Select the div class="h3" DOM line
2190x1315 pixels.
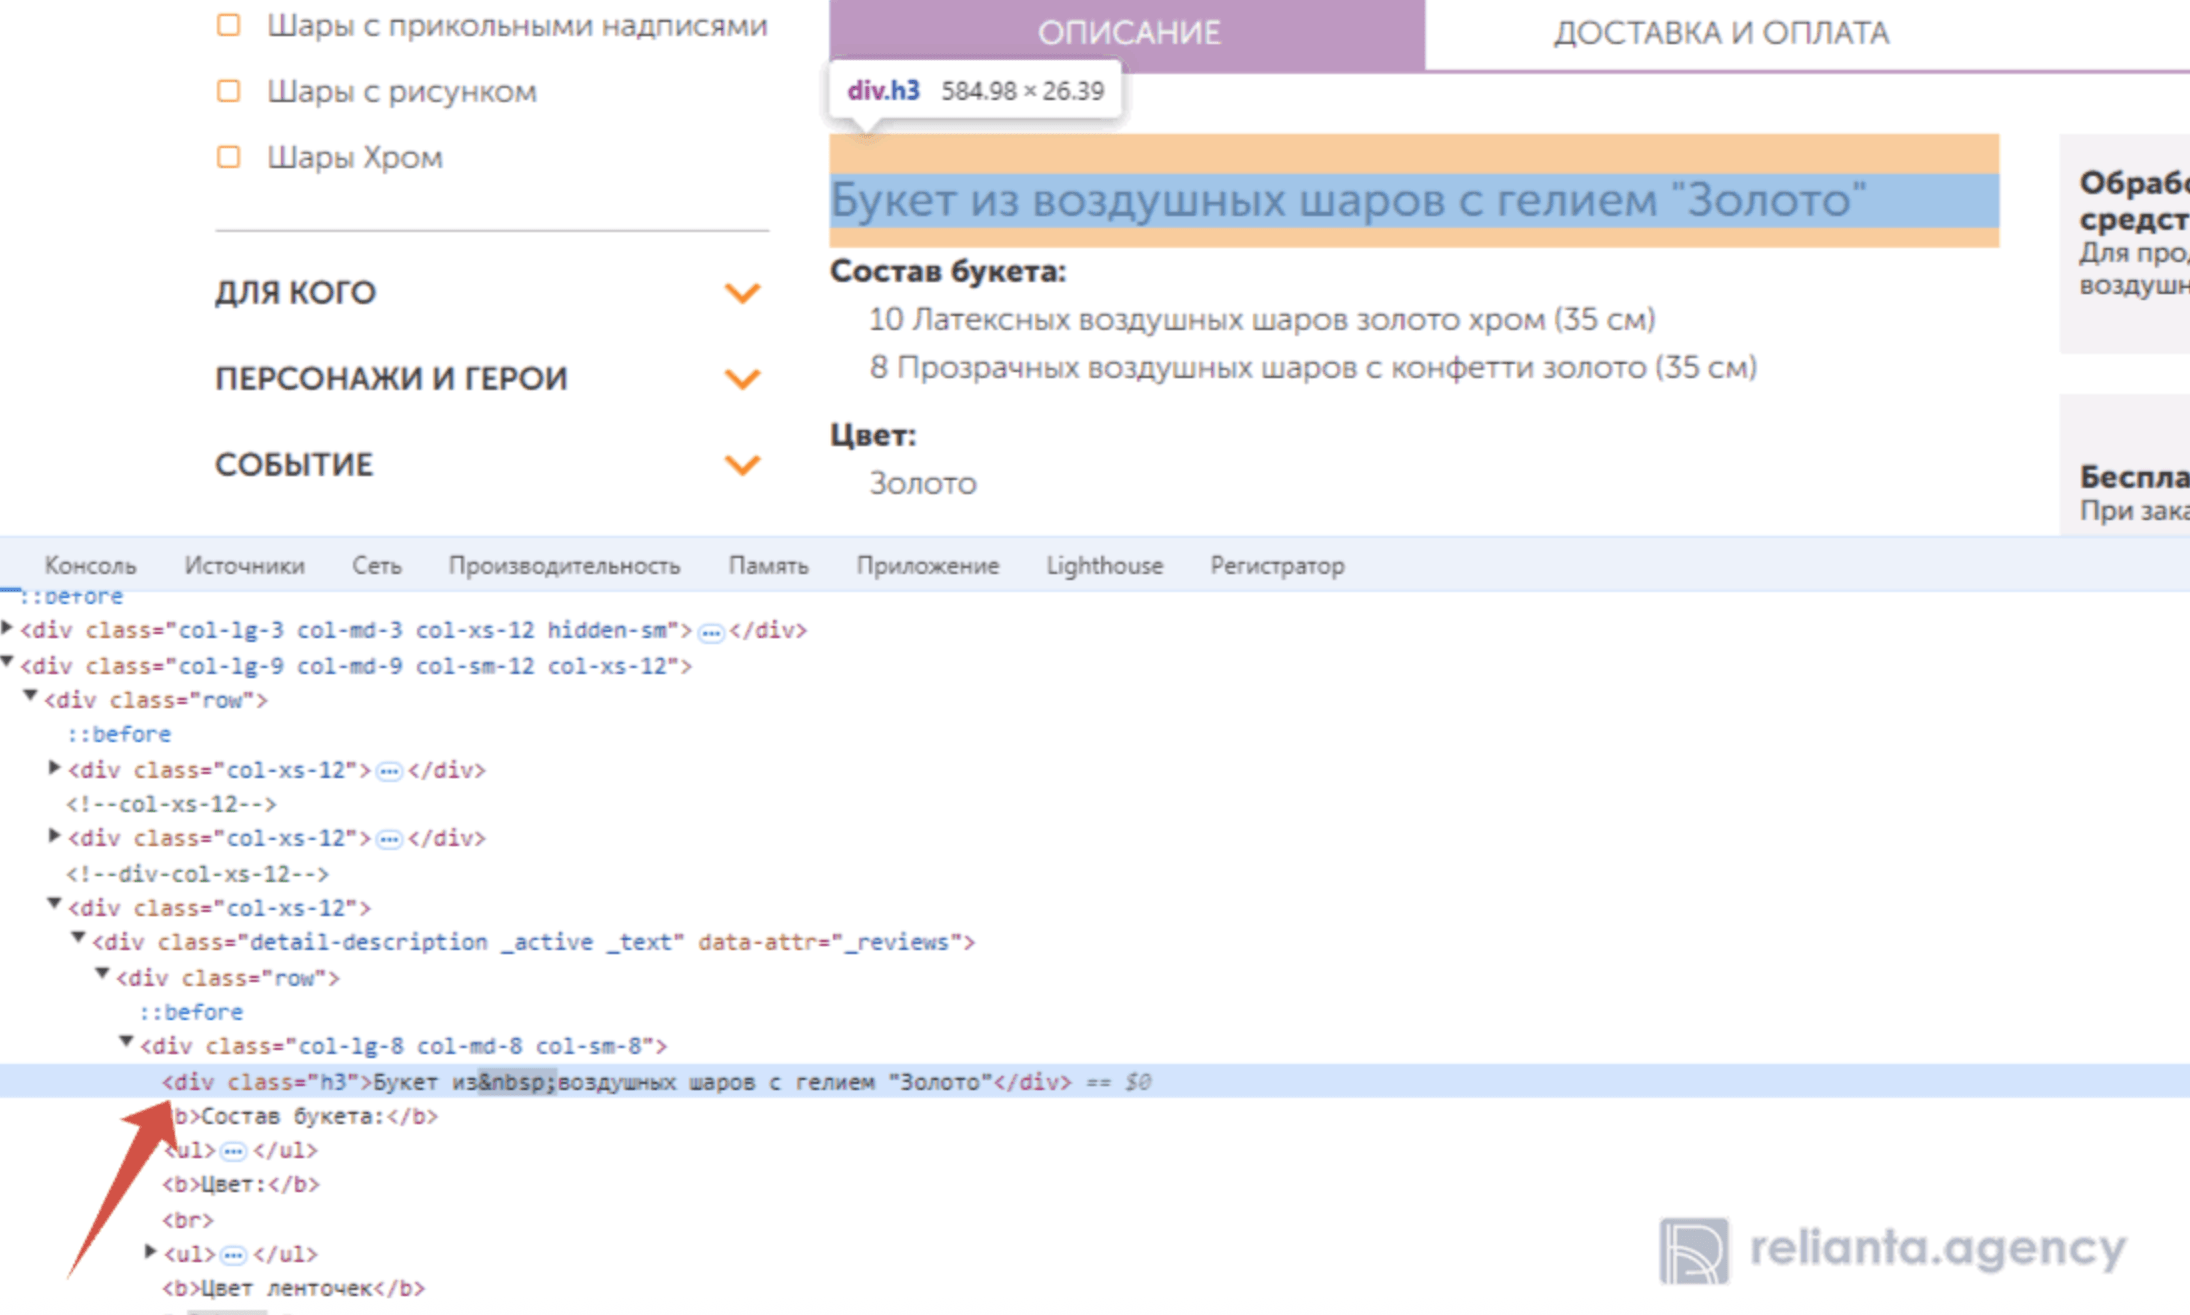point(600,1082)
